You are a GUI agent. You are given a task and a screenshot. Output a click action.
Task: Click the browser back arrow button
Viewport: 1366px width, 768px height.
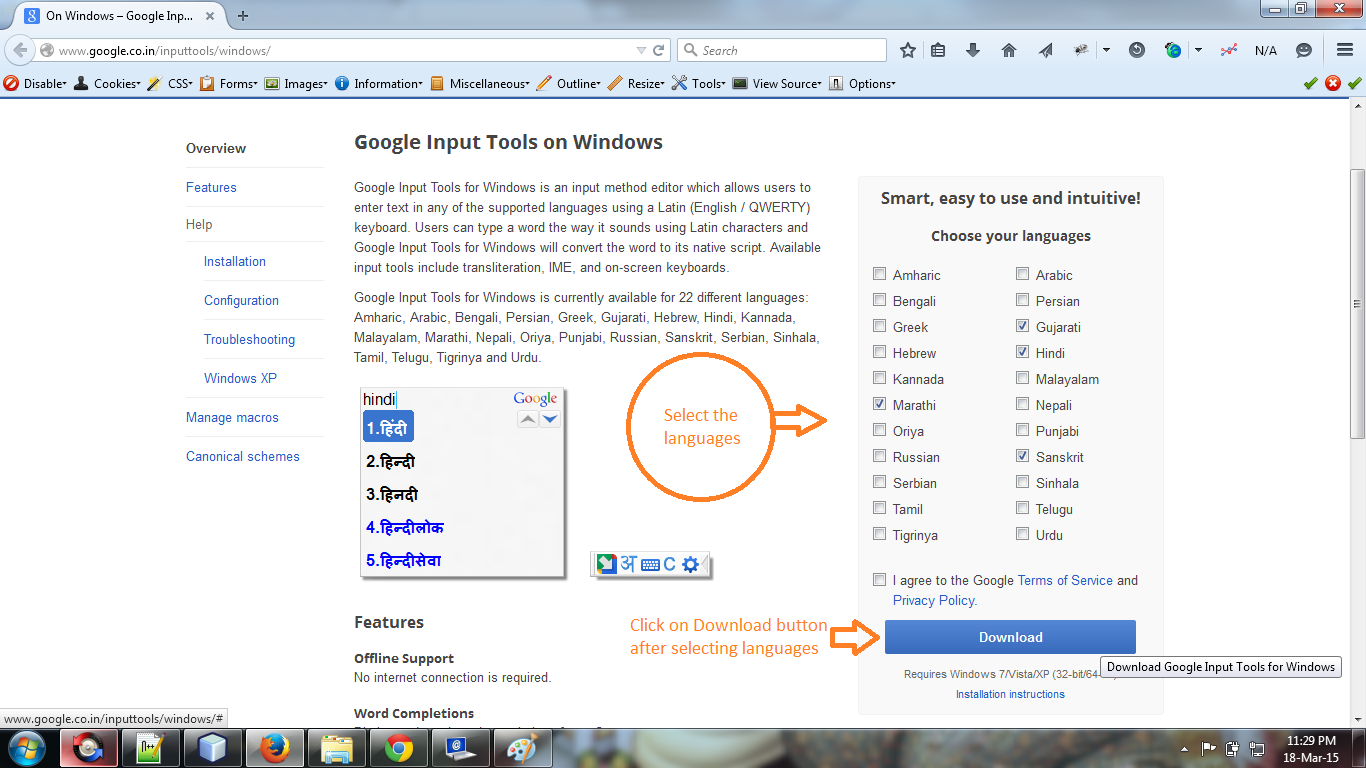coord(20,50)
